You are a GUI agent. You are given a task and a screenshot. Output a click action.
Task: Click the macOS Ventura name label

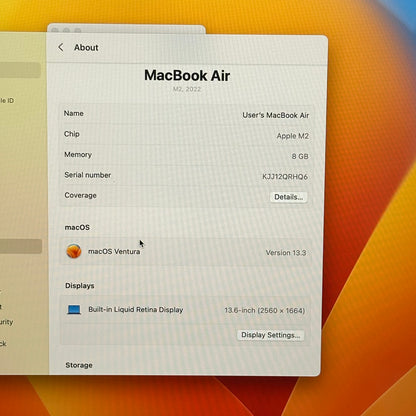(x=114, y=251)
